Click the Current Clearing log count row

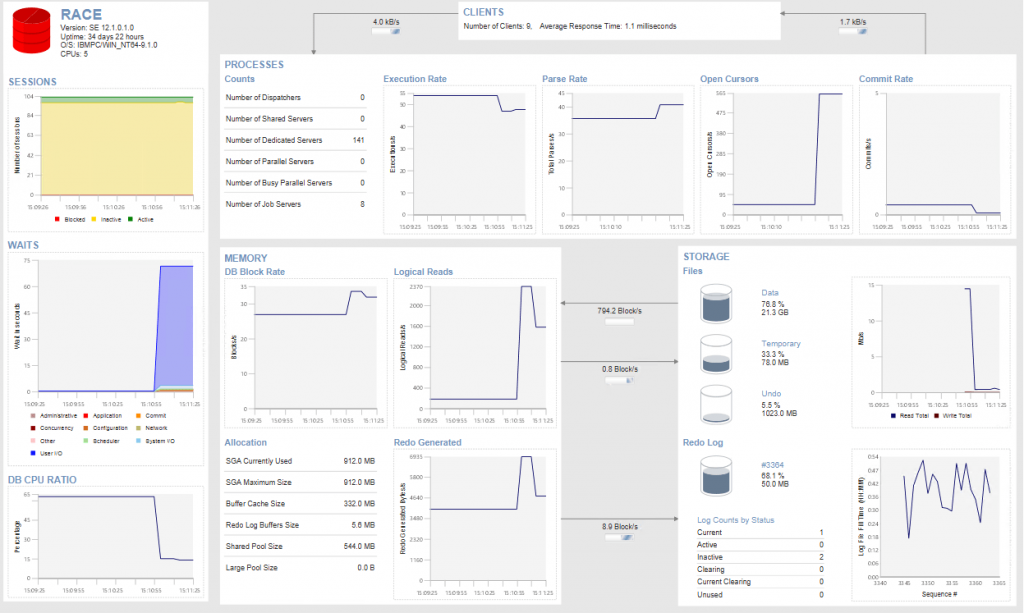coord(760,582)
